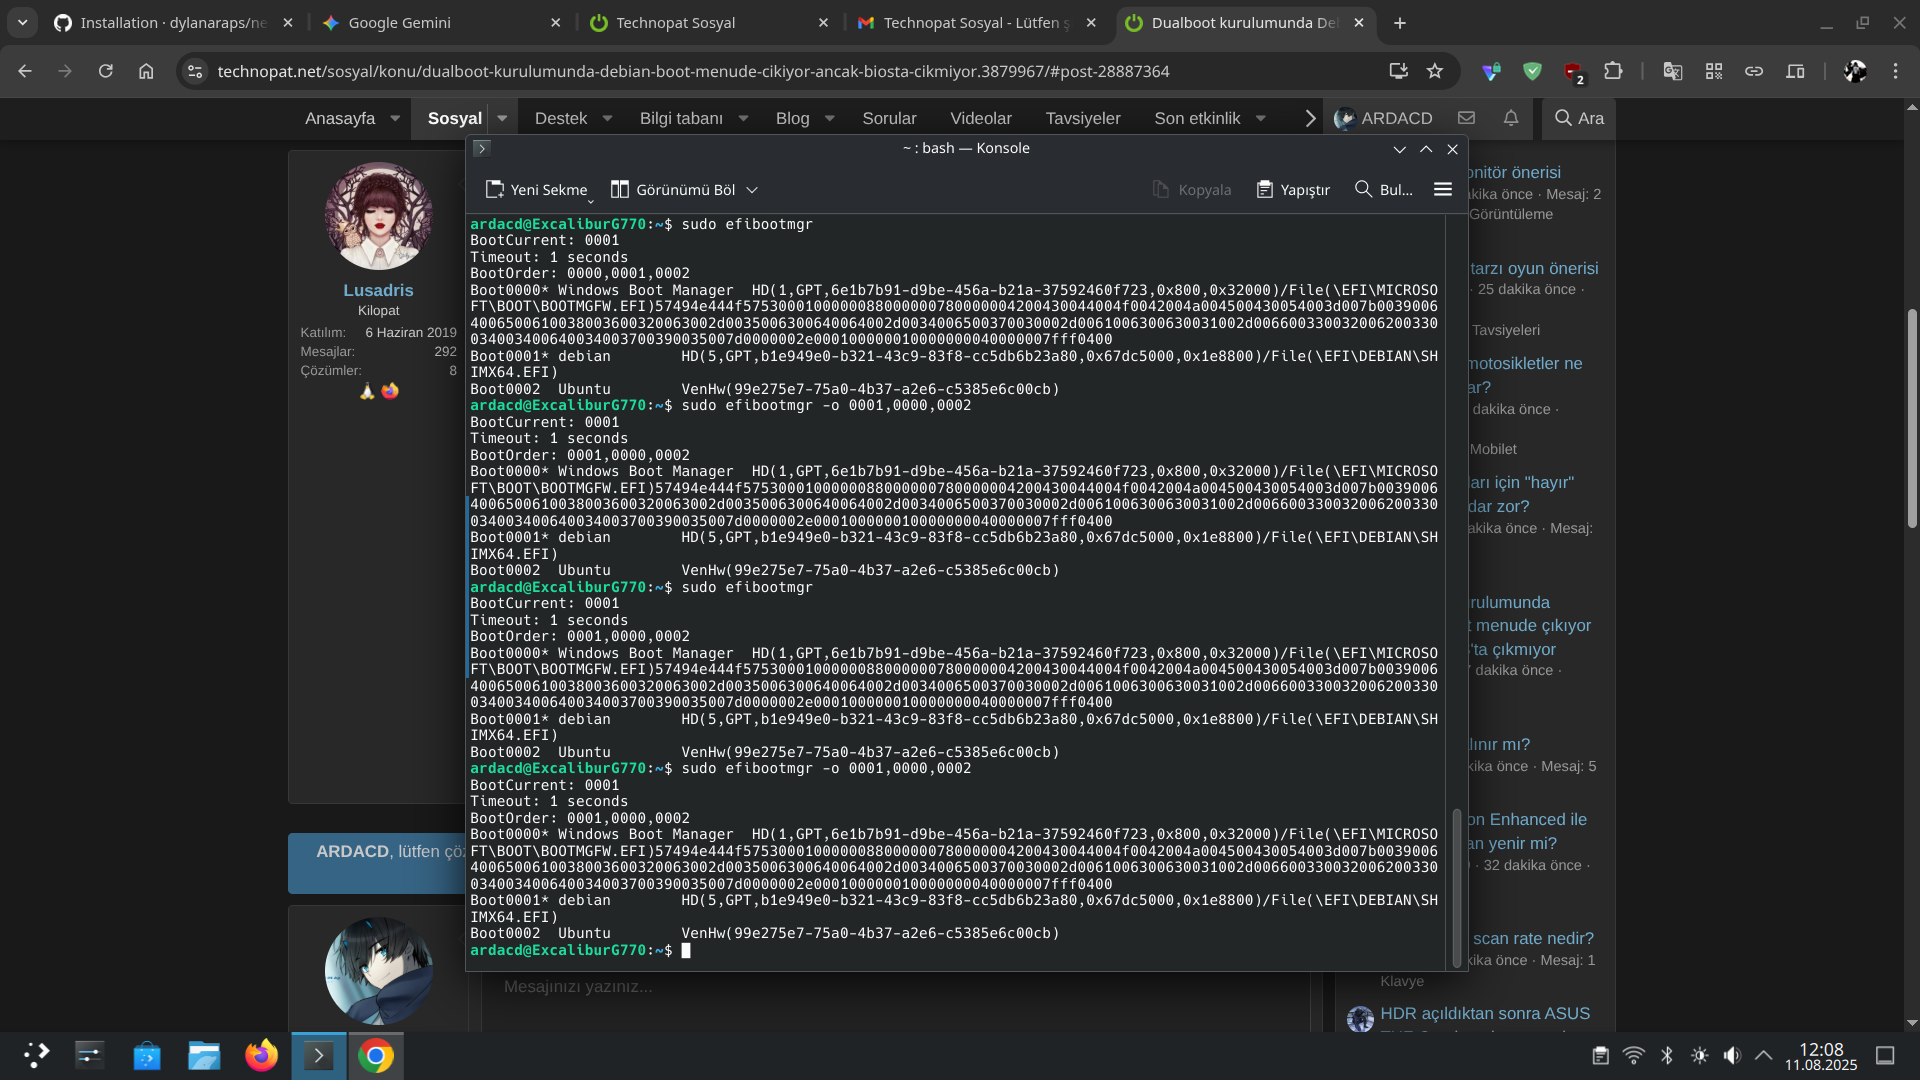1920x1080 pixels.
Task: Open Wi-Fi network tray icon
Action: (x=1633, y=1055)
